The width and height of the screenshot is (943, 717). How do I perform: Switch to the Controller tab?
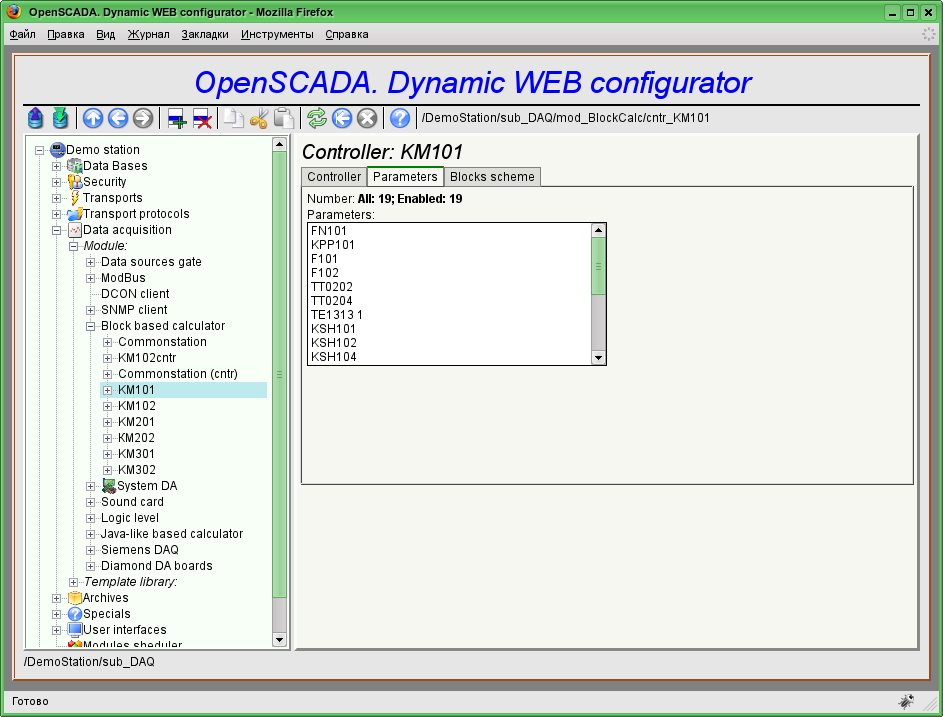pyautogui.click(x=334, y=177)
